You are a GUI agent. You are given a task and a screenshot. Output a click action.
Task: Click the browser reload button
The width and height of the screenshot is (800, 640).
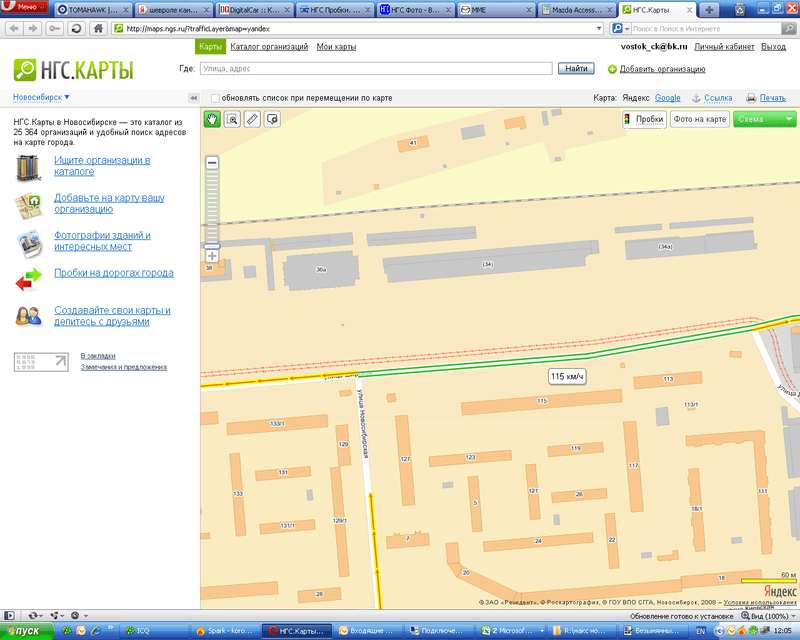coord(77,28)
